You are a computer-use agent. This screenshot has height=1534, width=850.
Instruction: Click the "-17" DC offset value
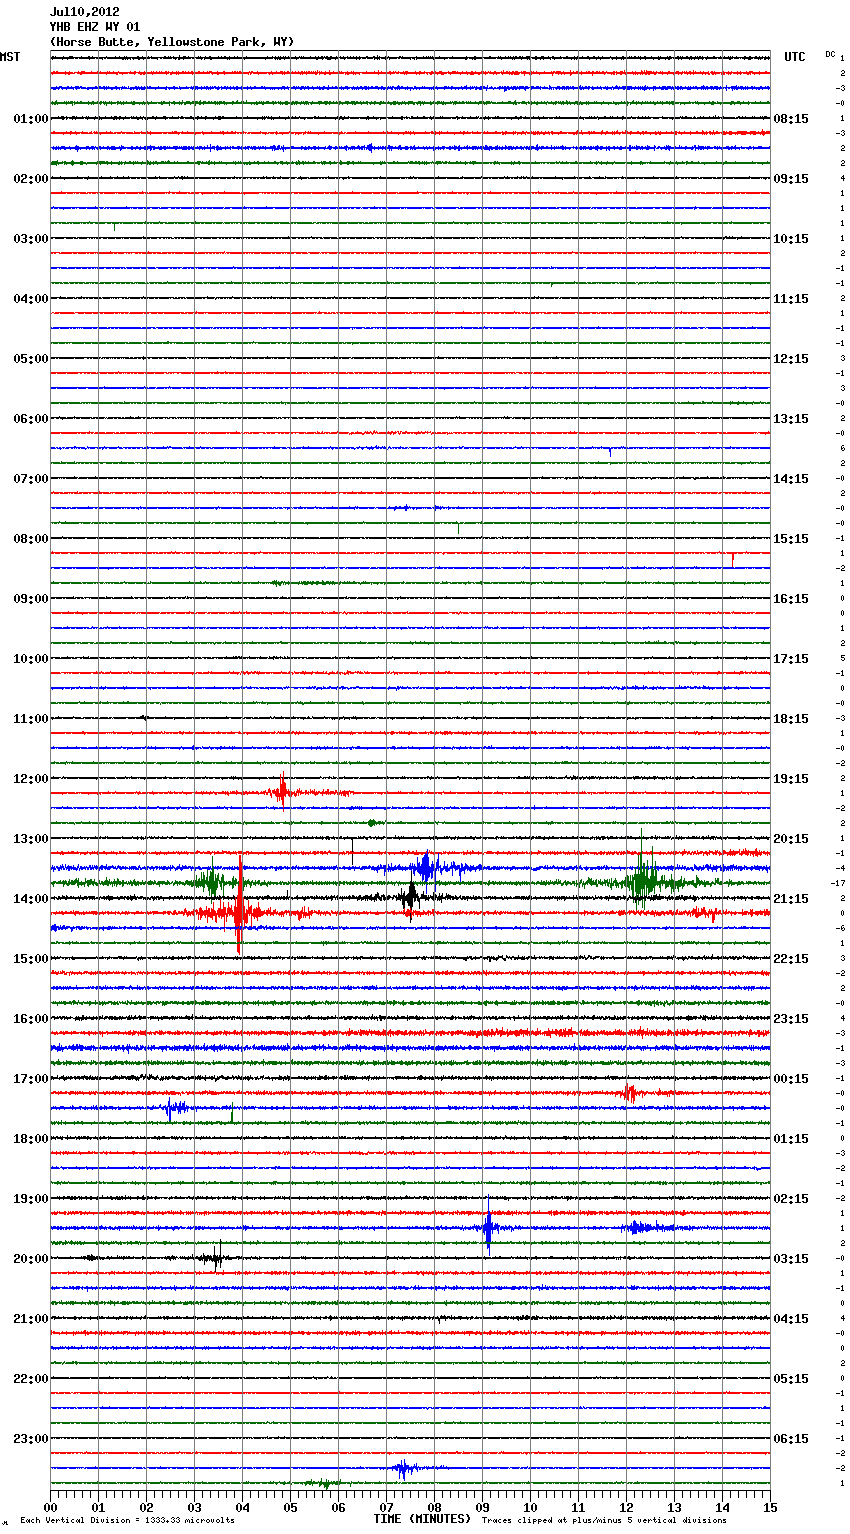point(838,883)
